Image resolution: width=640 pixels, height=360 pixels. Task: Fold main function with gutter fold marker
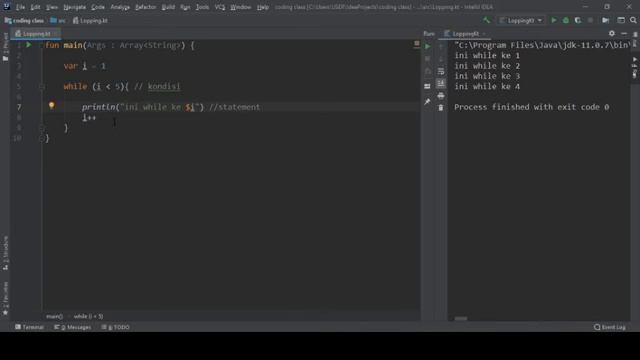(42, 45)
